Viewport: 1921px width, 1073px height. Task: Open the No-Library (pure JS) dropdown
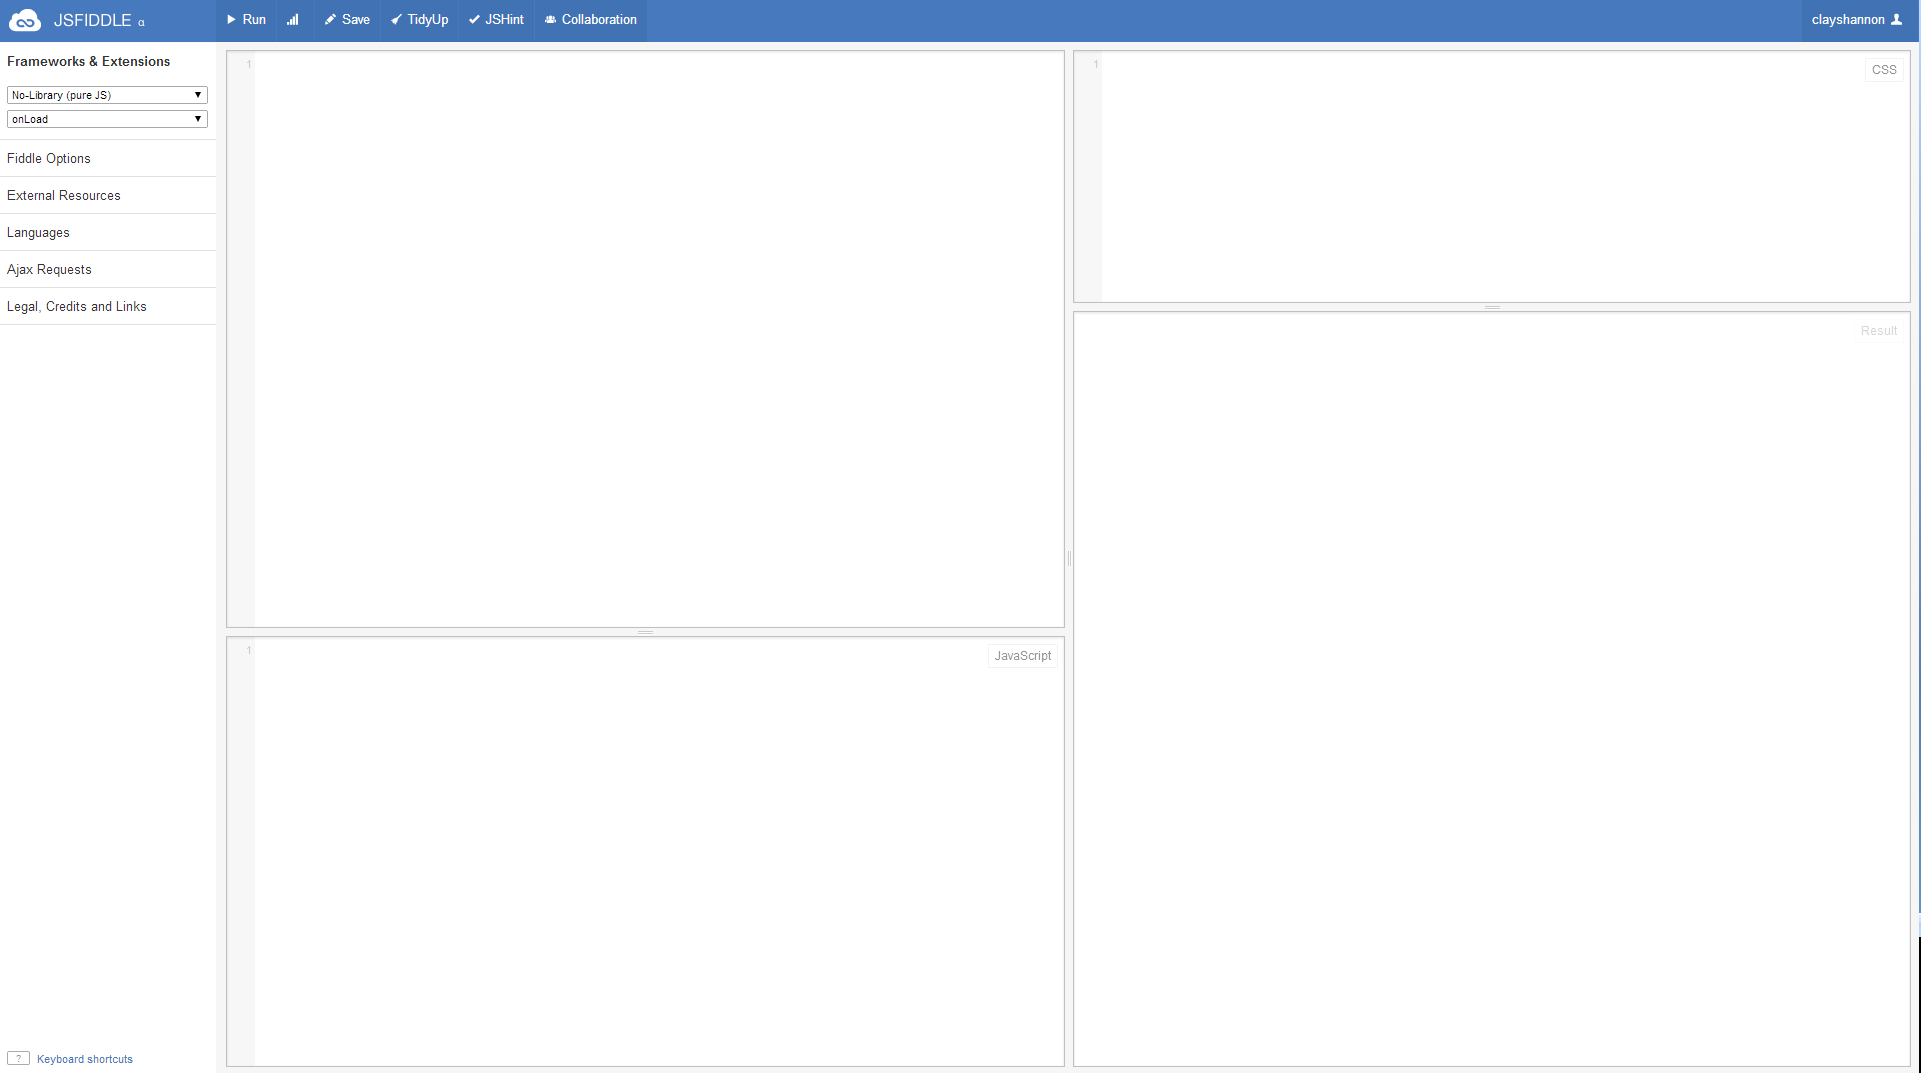tap(107, 95)
